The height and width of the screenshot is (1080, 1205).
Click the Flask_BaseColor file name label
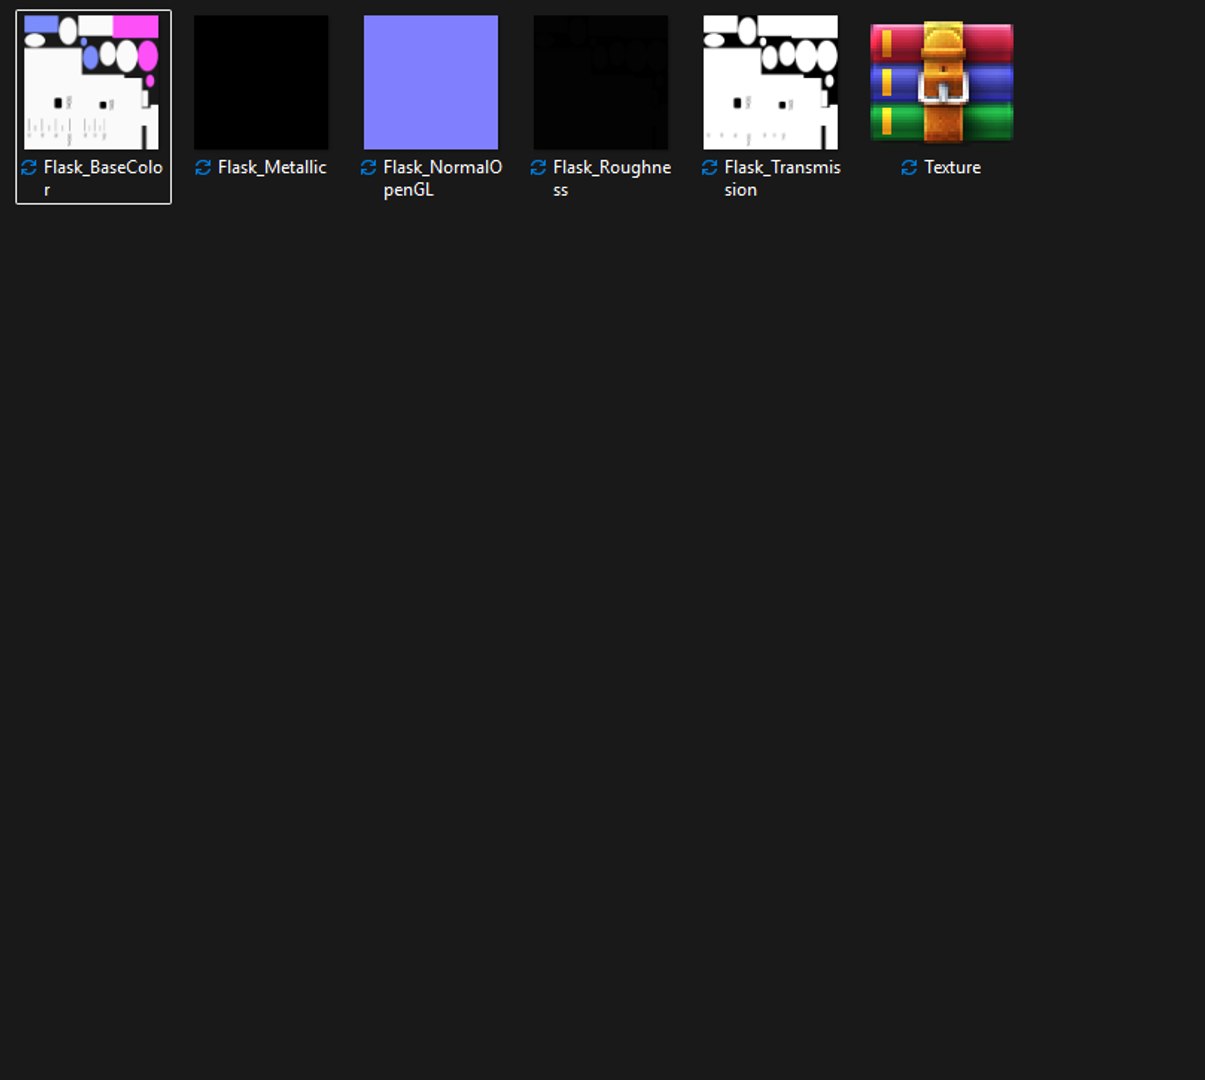103,178
